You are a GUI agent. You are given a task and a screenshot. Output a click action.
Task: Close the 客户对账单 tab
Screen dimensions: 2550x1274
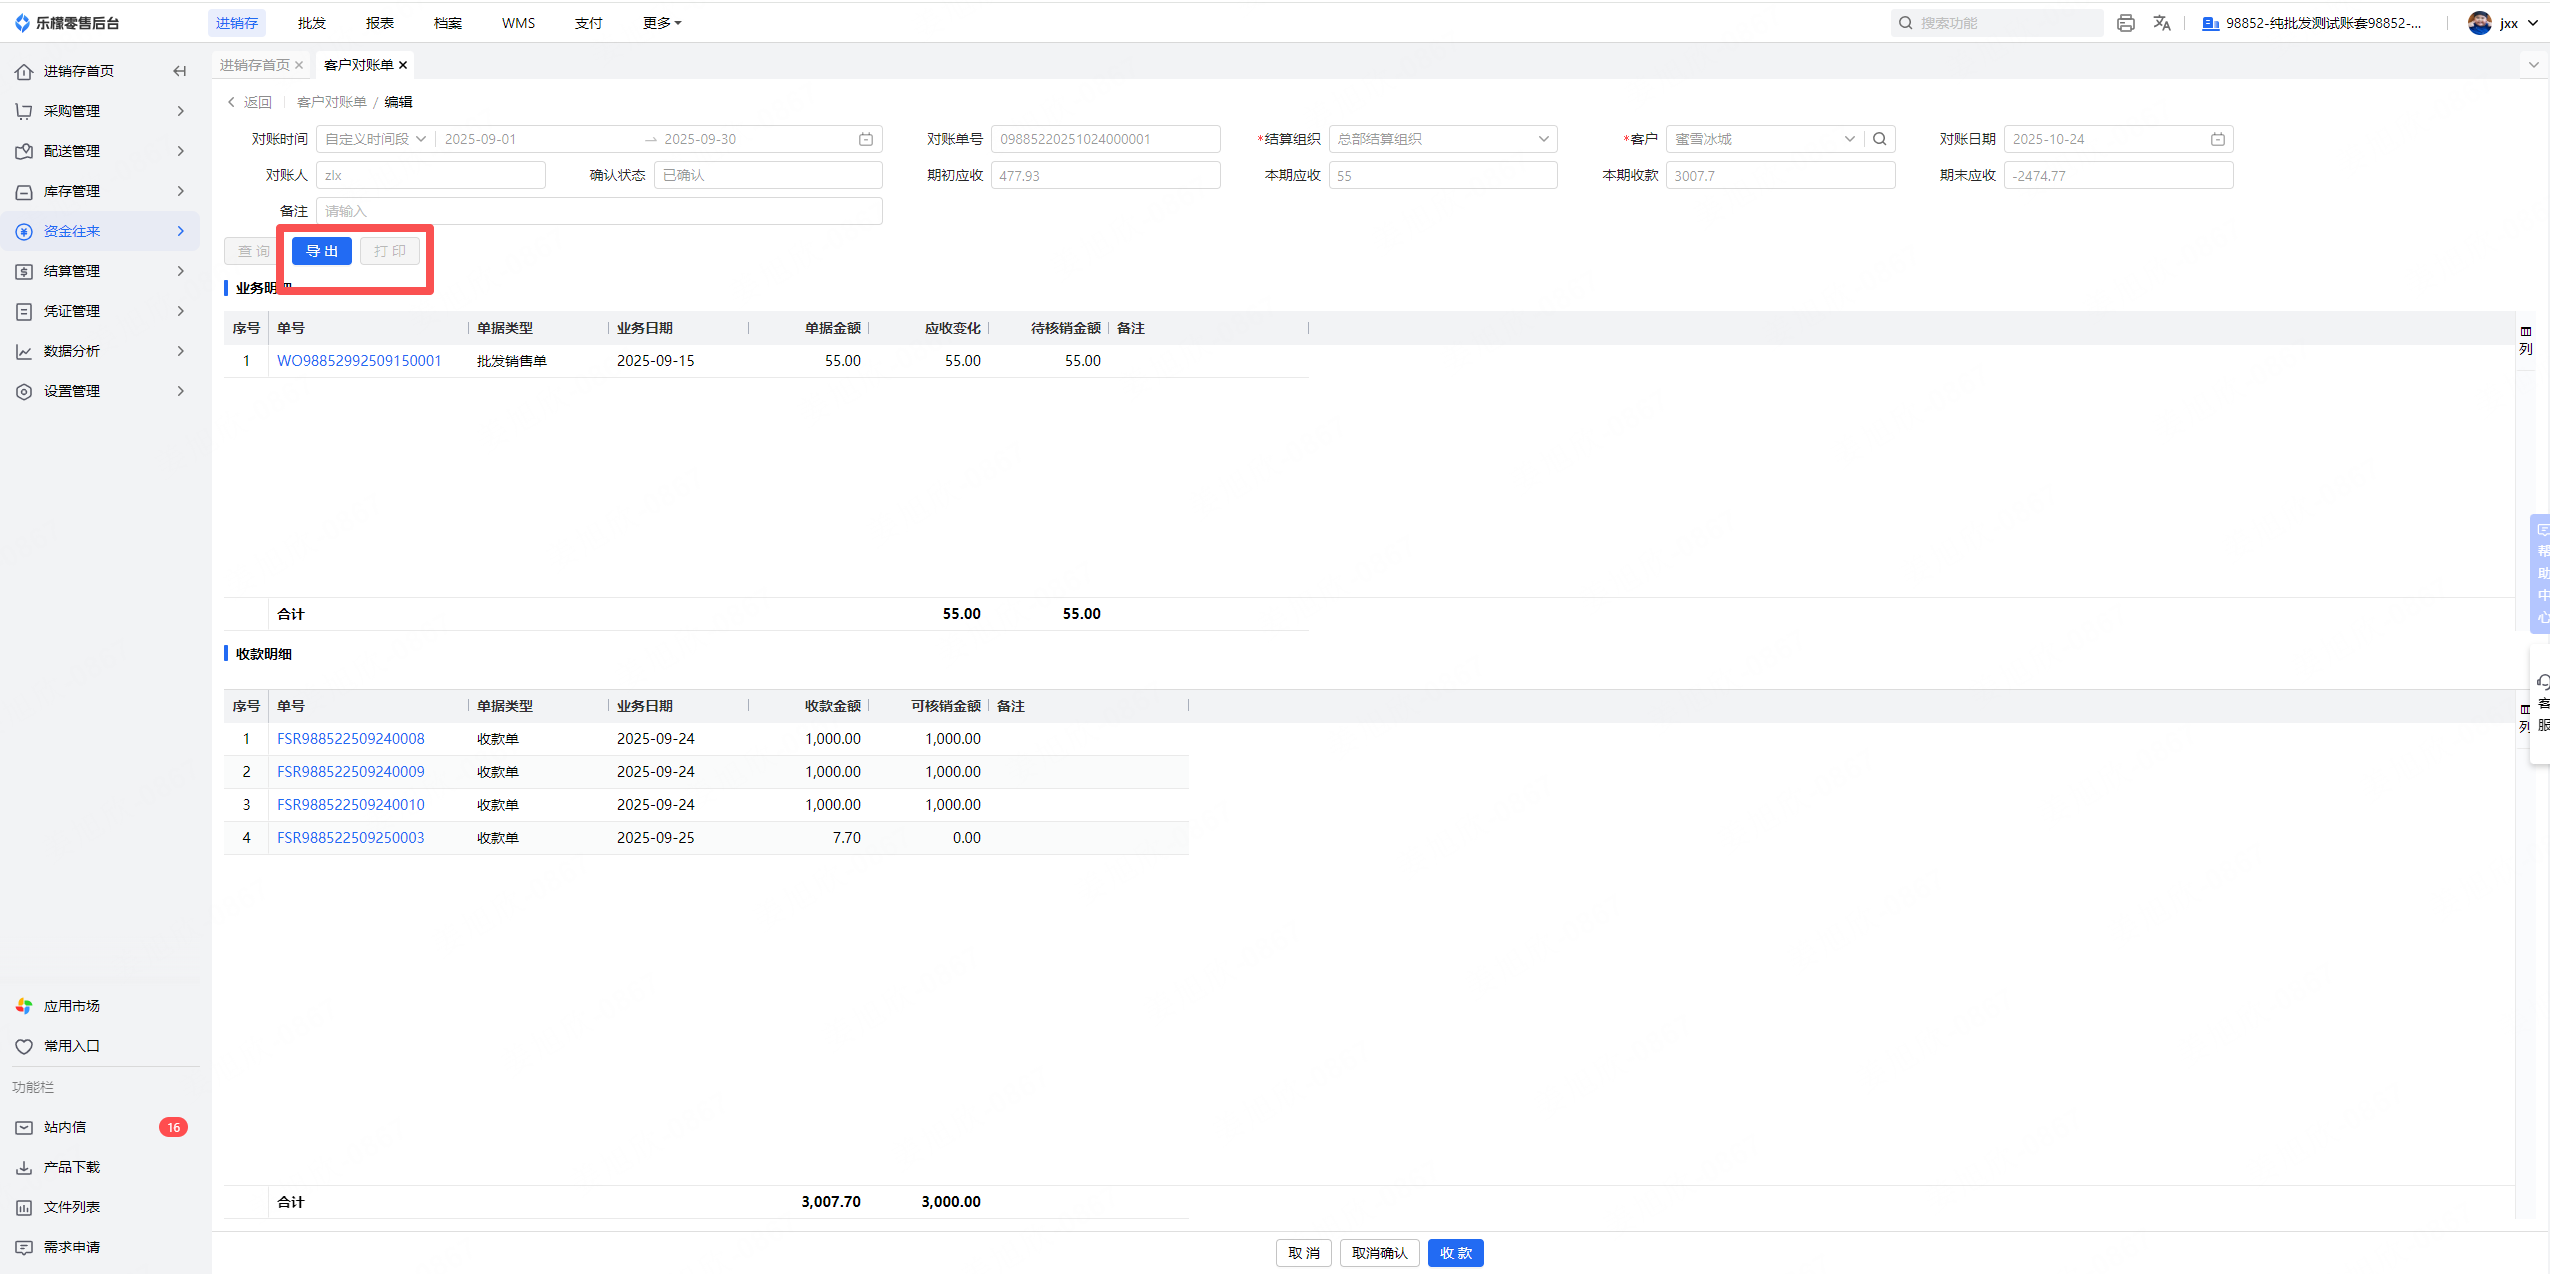[x=403, y=65]
